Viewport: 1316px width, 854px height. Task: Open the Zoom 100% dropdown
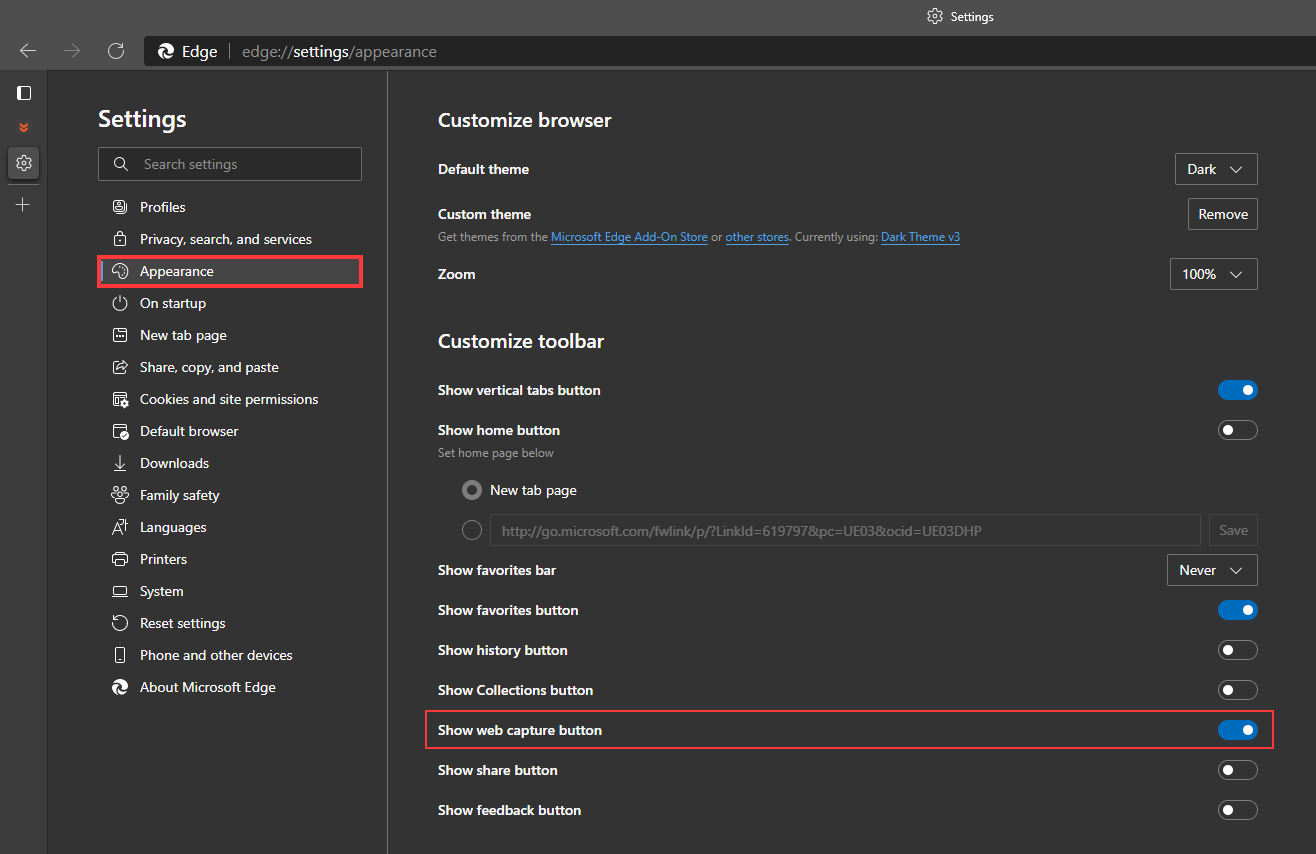point(1213,274)
